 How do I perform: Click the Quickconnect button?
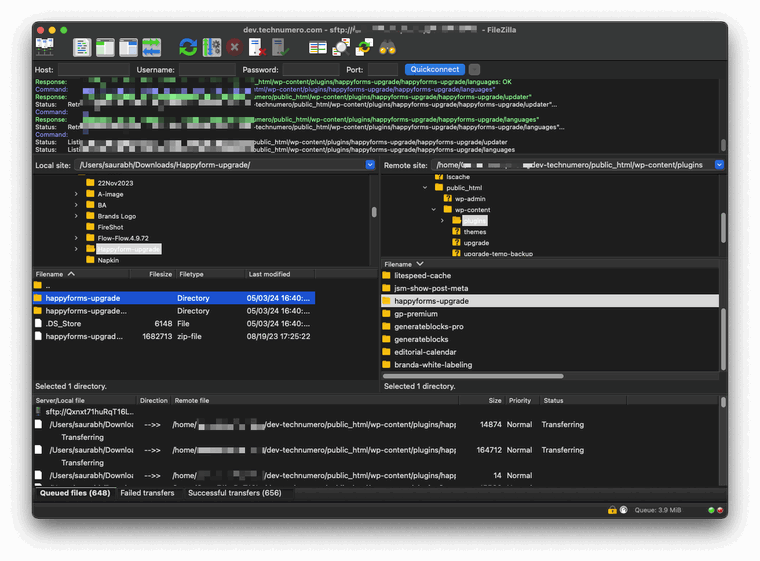(435, 69)
